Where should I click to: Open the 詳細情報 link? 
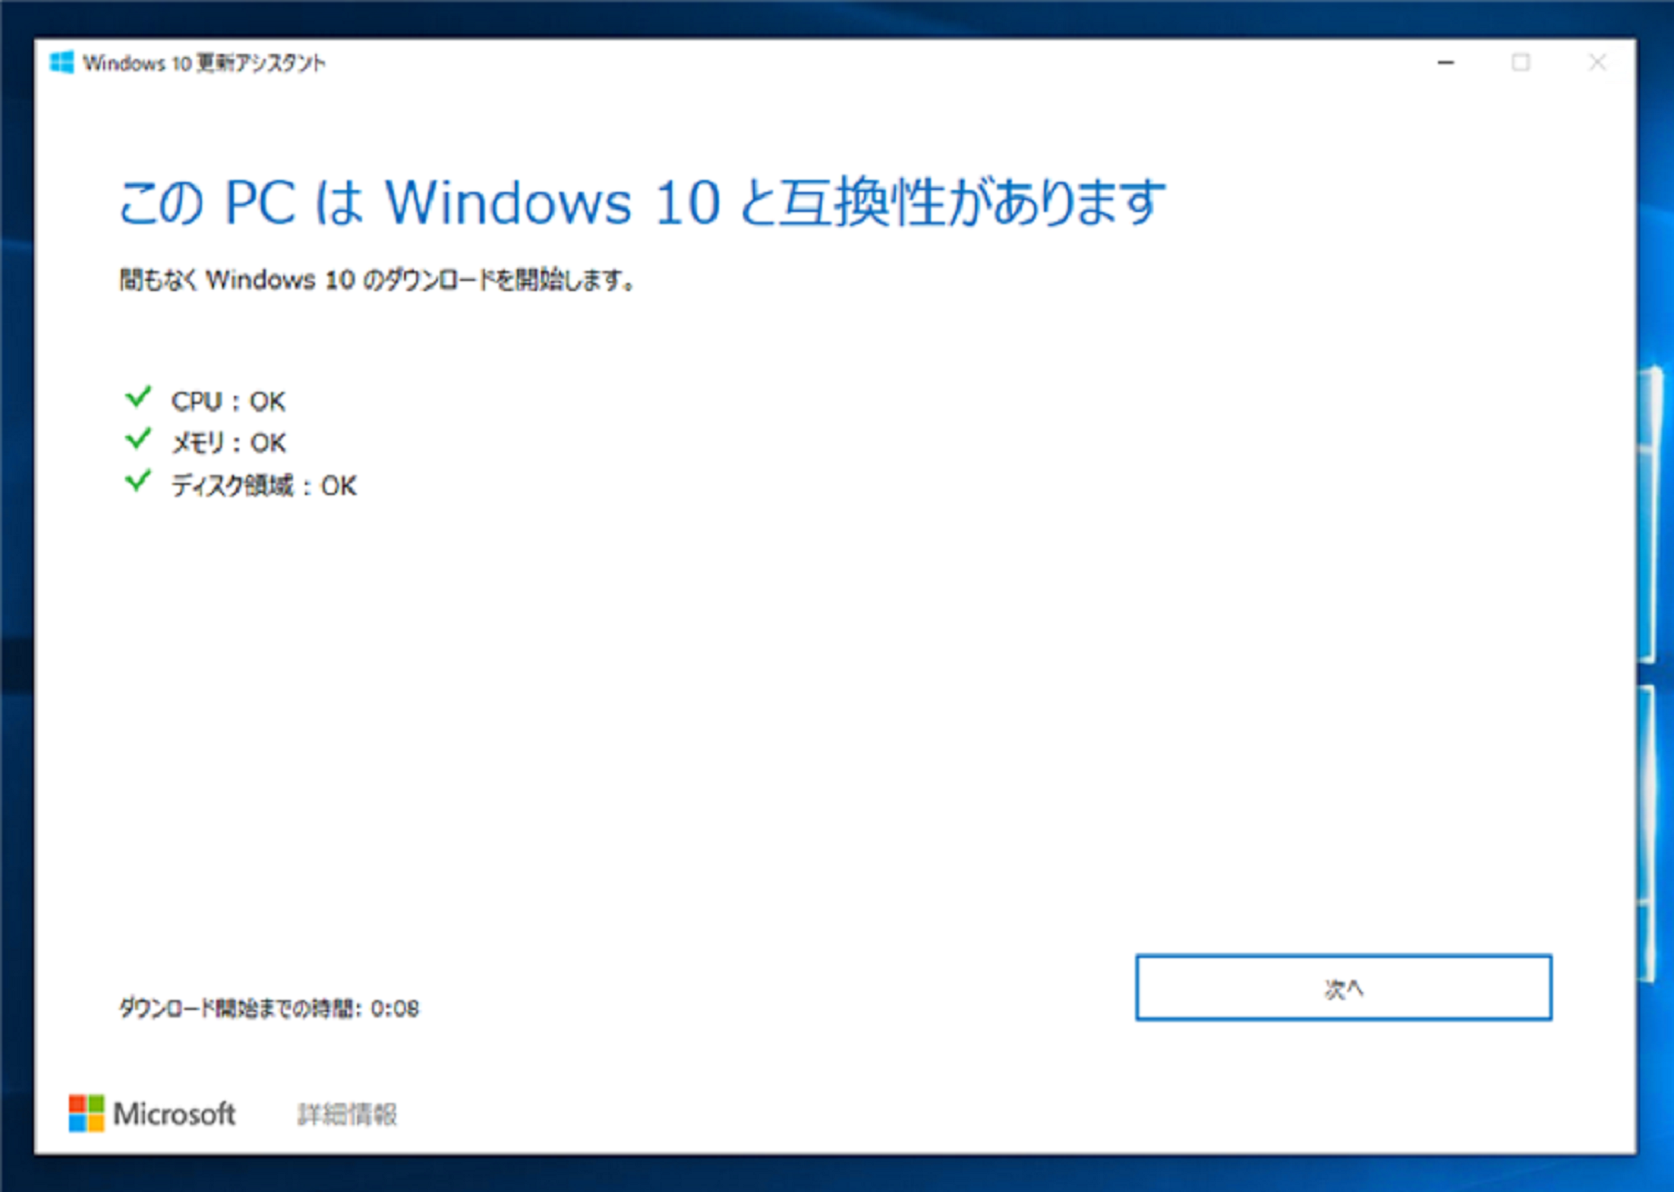347,1114
